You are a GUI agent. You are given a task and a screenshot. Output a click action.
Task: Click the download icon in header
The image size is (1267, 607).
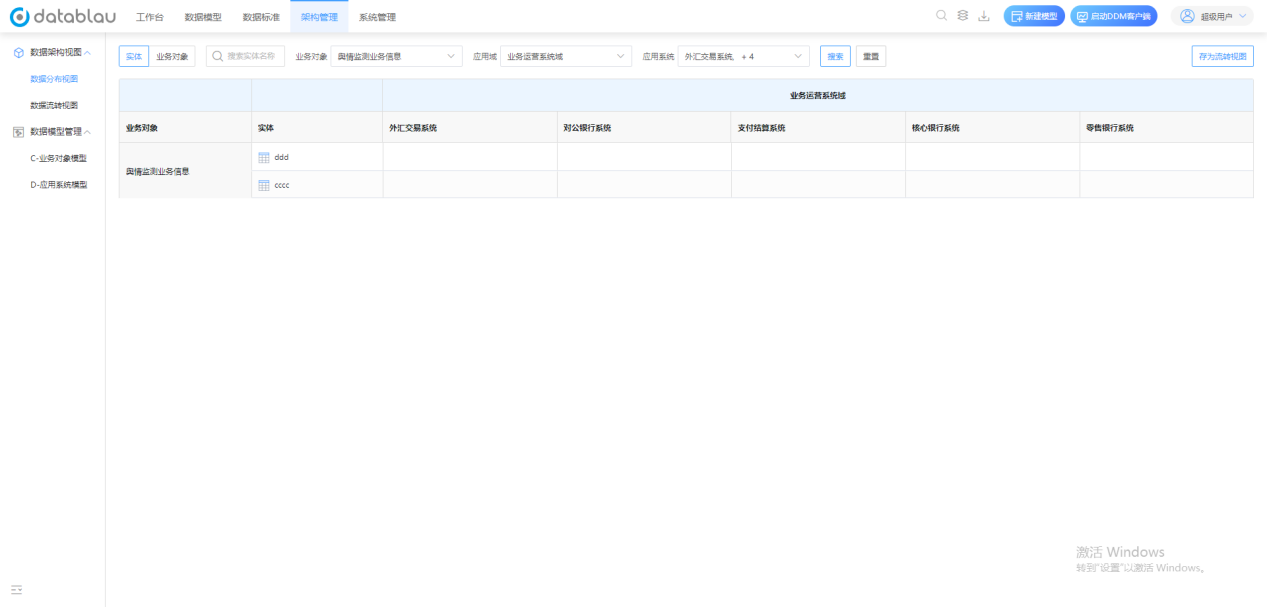click(x=983, y=15)
